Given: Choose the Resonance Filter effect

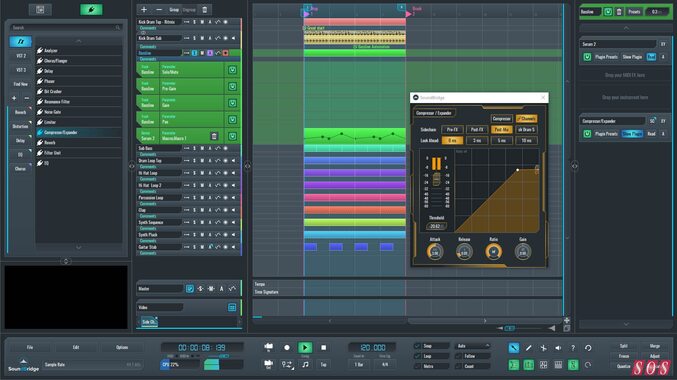Looking at the screenshot, I should point(79,102).
